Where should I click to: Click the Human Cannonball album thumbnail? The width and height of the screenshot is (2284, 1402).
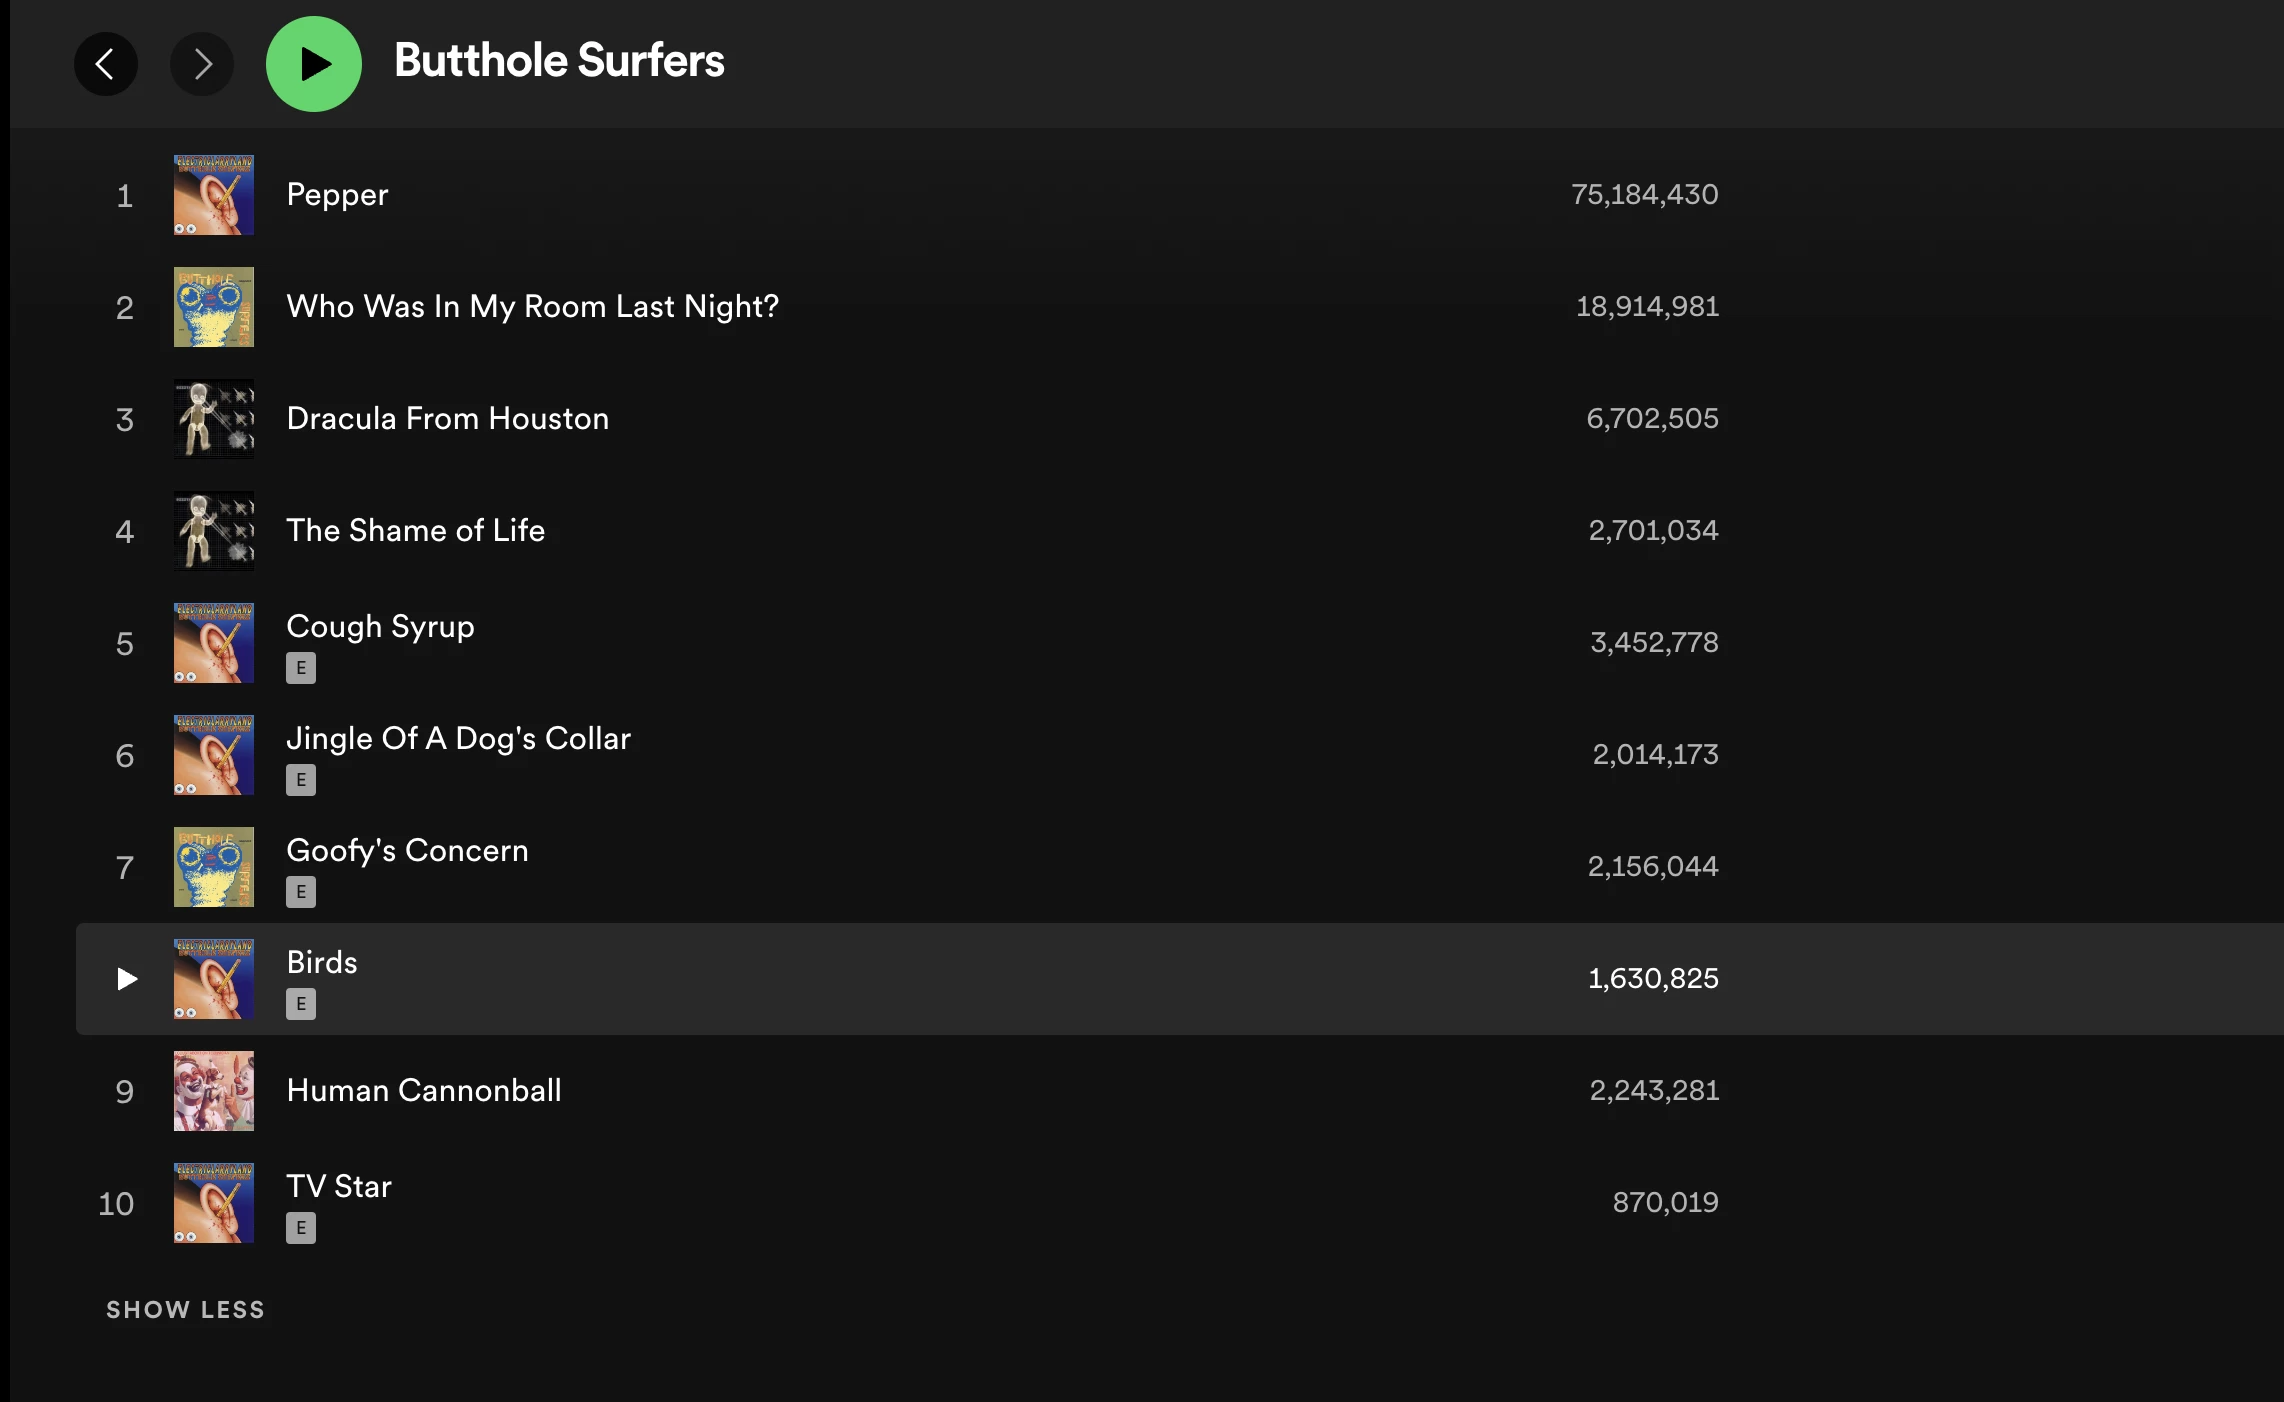click(214, 1091)
